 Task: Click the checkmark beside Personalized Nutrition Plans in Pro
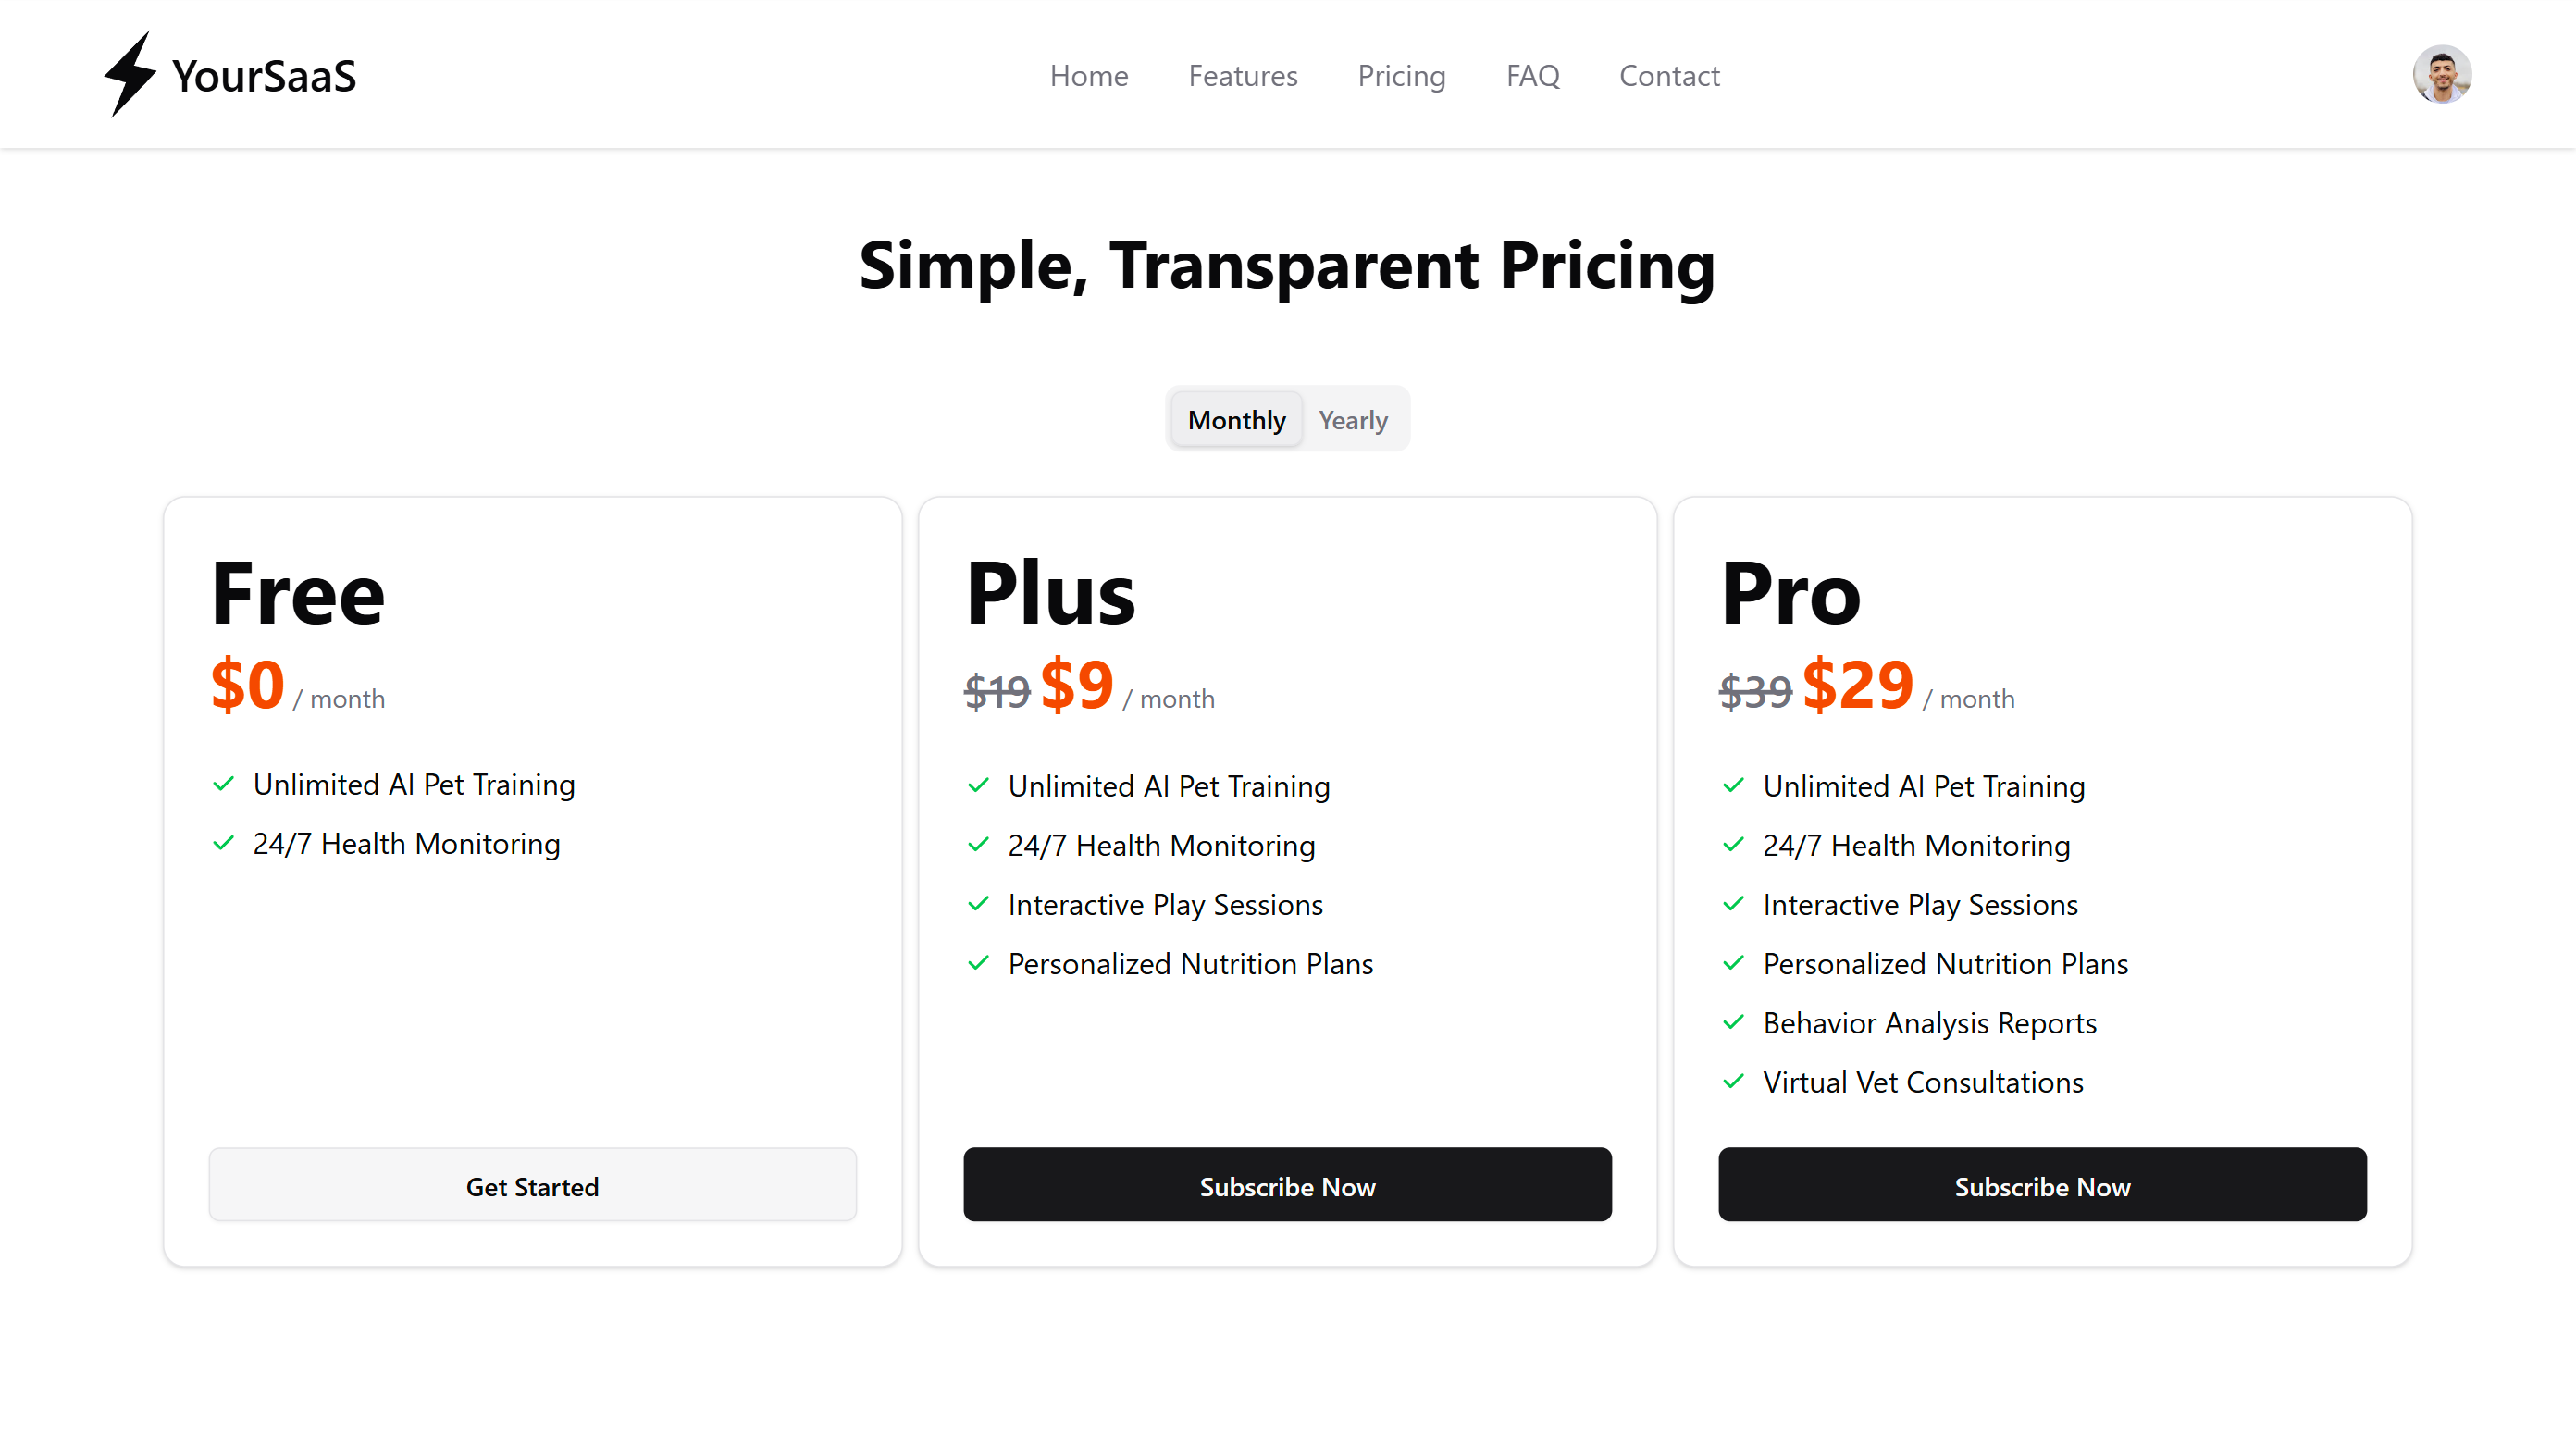tap(1733, 964)
